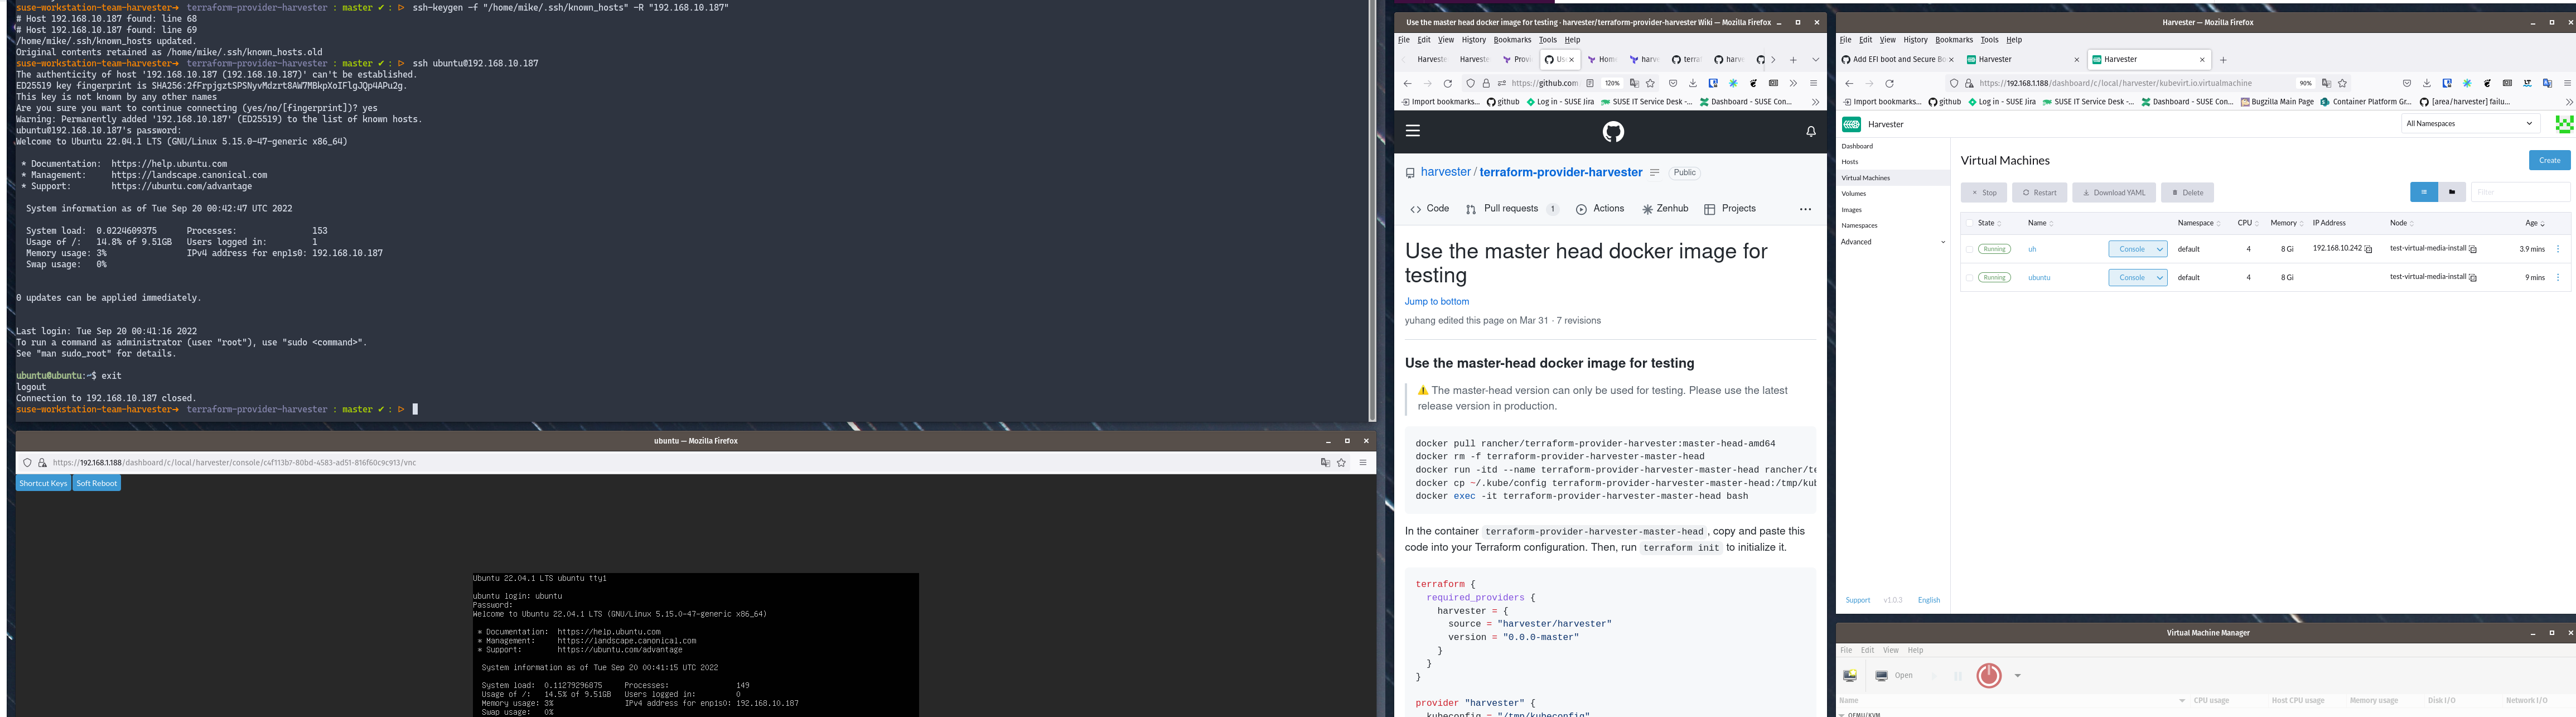This screenshot has height=717, width=2576.
Task: Select the list view icon above the VM table
Action: [2424, 191]
